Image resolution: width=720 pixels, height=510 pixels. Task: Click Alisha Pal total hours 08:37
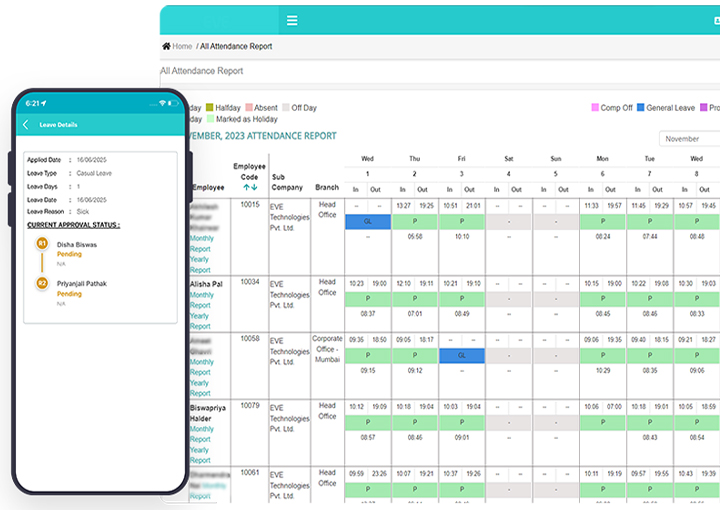368,314
